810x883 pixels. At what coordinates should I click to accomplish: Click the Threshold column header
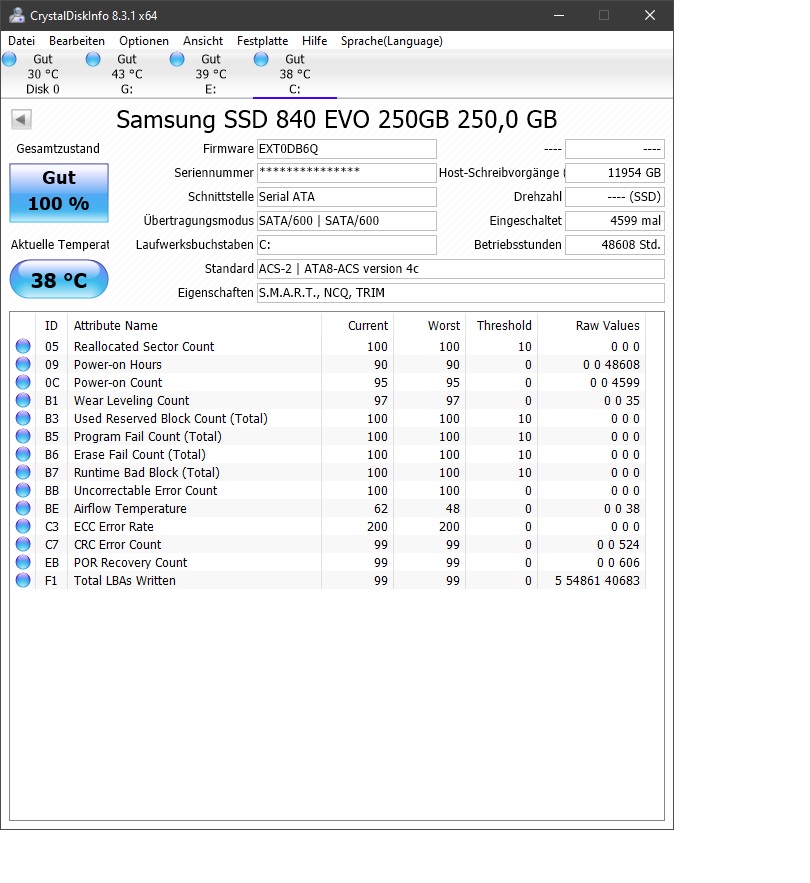click(x=501, y=325)
